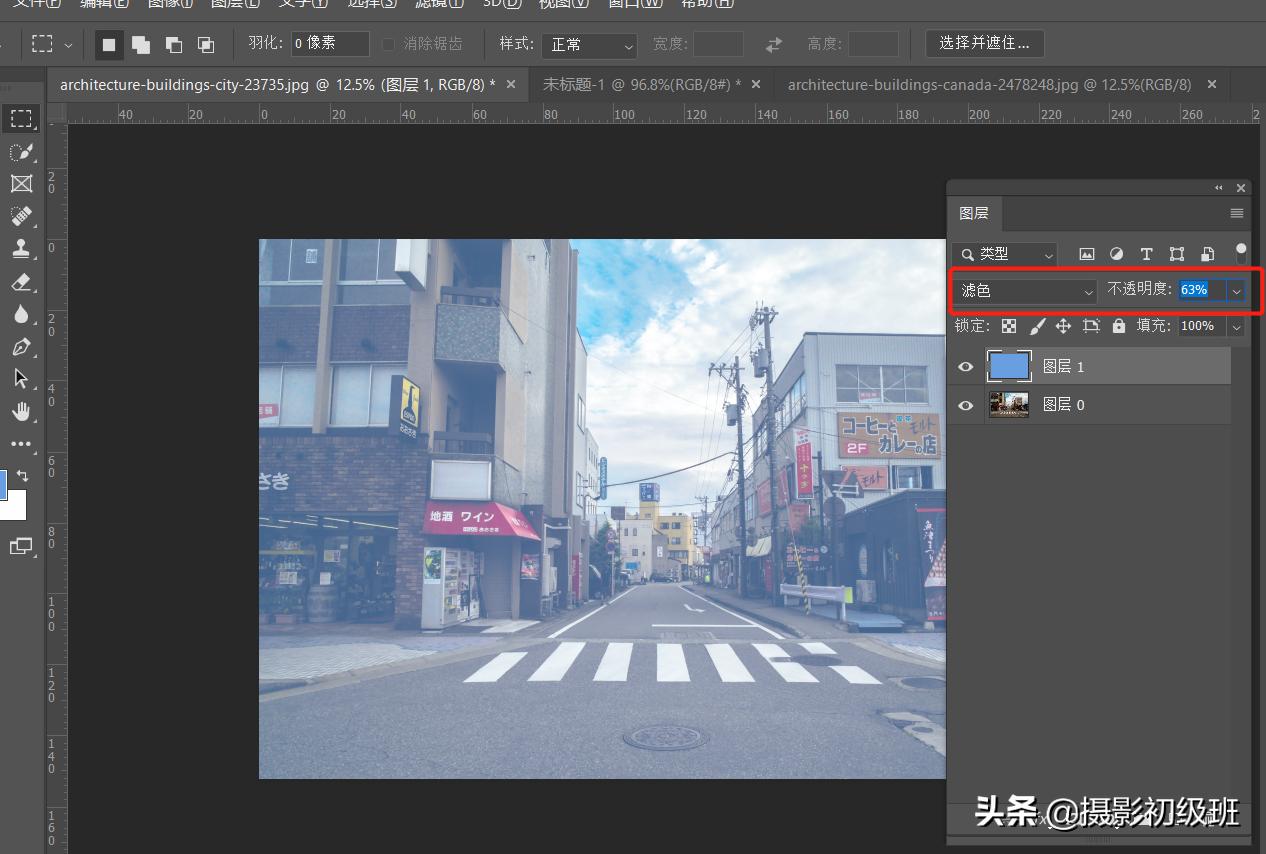This screenshot has width=1266, height=854.
Task: Select the Eraser tool
Action: 21,282
